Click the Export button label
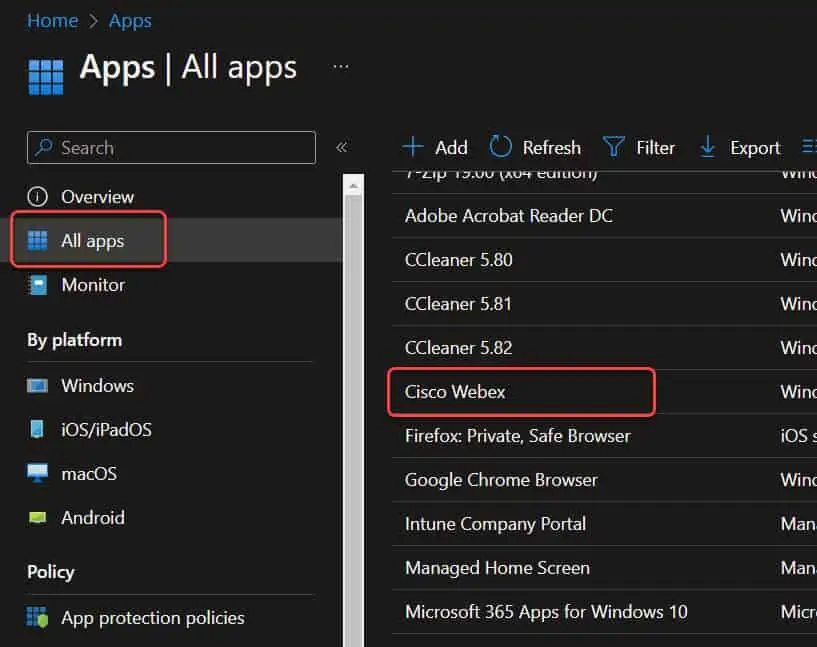This screenshot has width=817, height=647. click(754, 148)
